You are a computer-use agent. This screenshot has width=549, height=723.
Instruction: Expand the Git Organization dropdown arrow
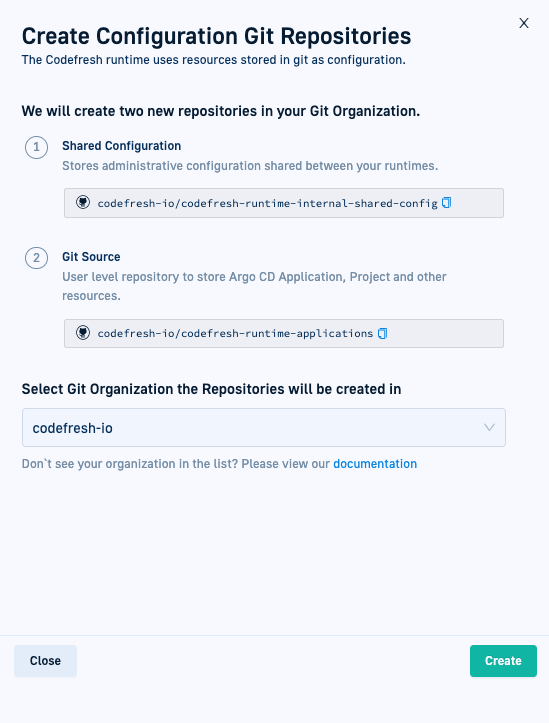click(x=489, y=427)
